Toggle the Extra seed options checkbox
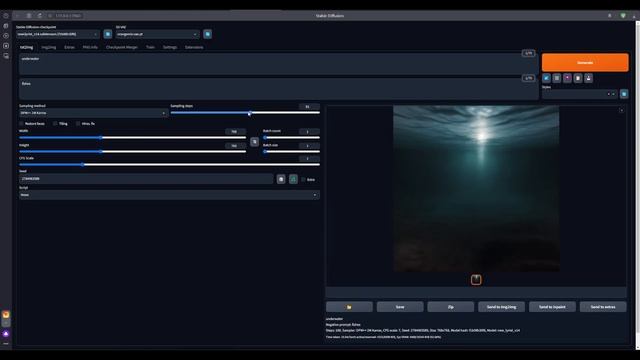This screenshot has width=640, height=360. coord(303,180)
